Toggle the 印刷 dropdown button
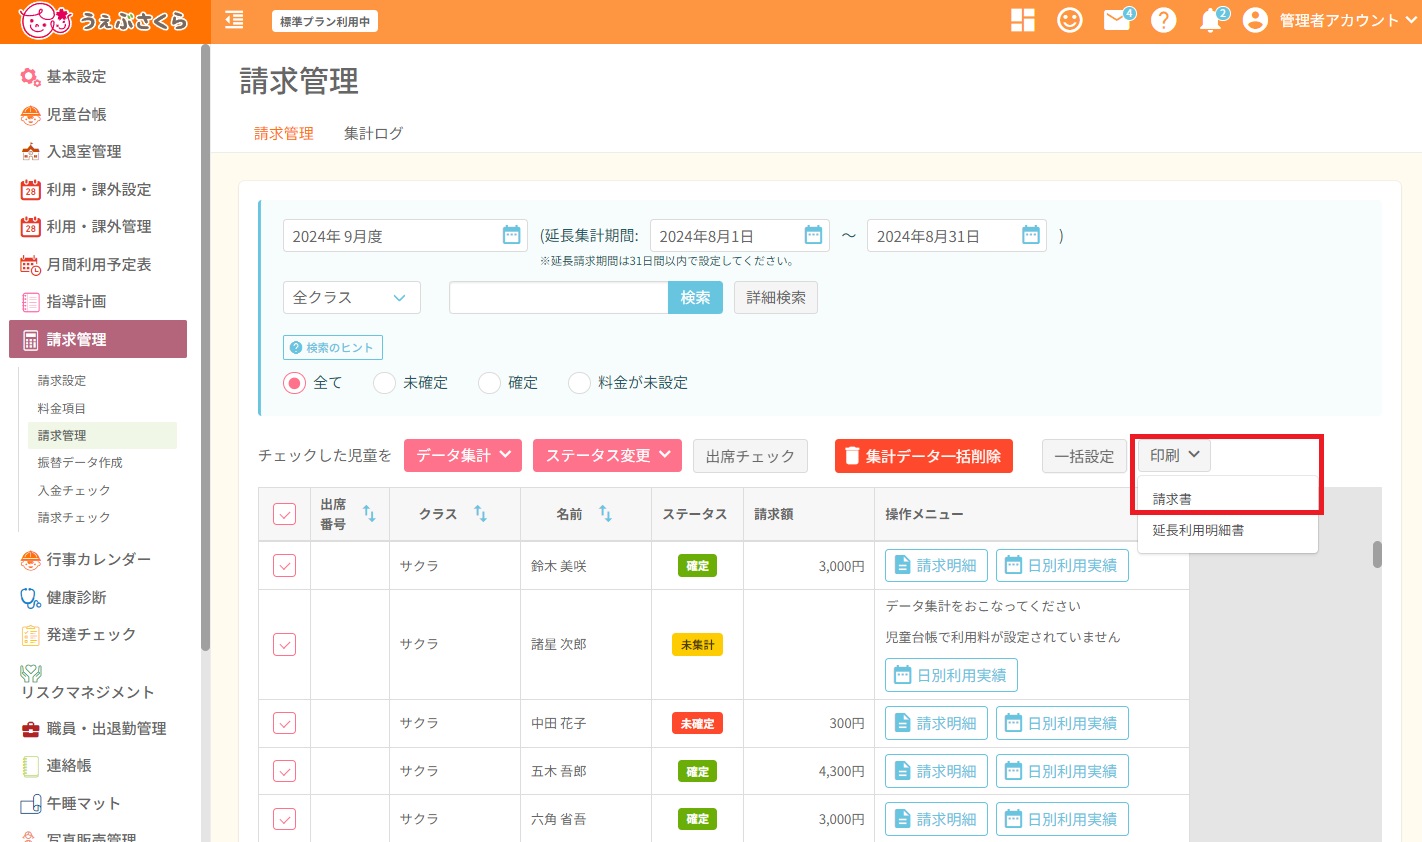Image resolution: width=1422 pixels, height=842 pixels. click(1174, 456)
